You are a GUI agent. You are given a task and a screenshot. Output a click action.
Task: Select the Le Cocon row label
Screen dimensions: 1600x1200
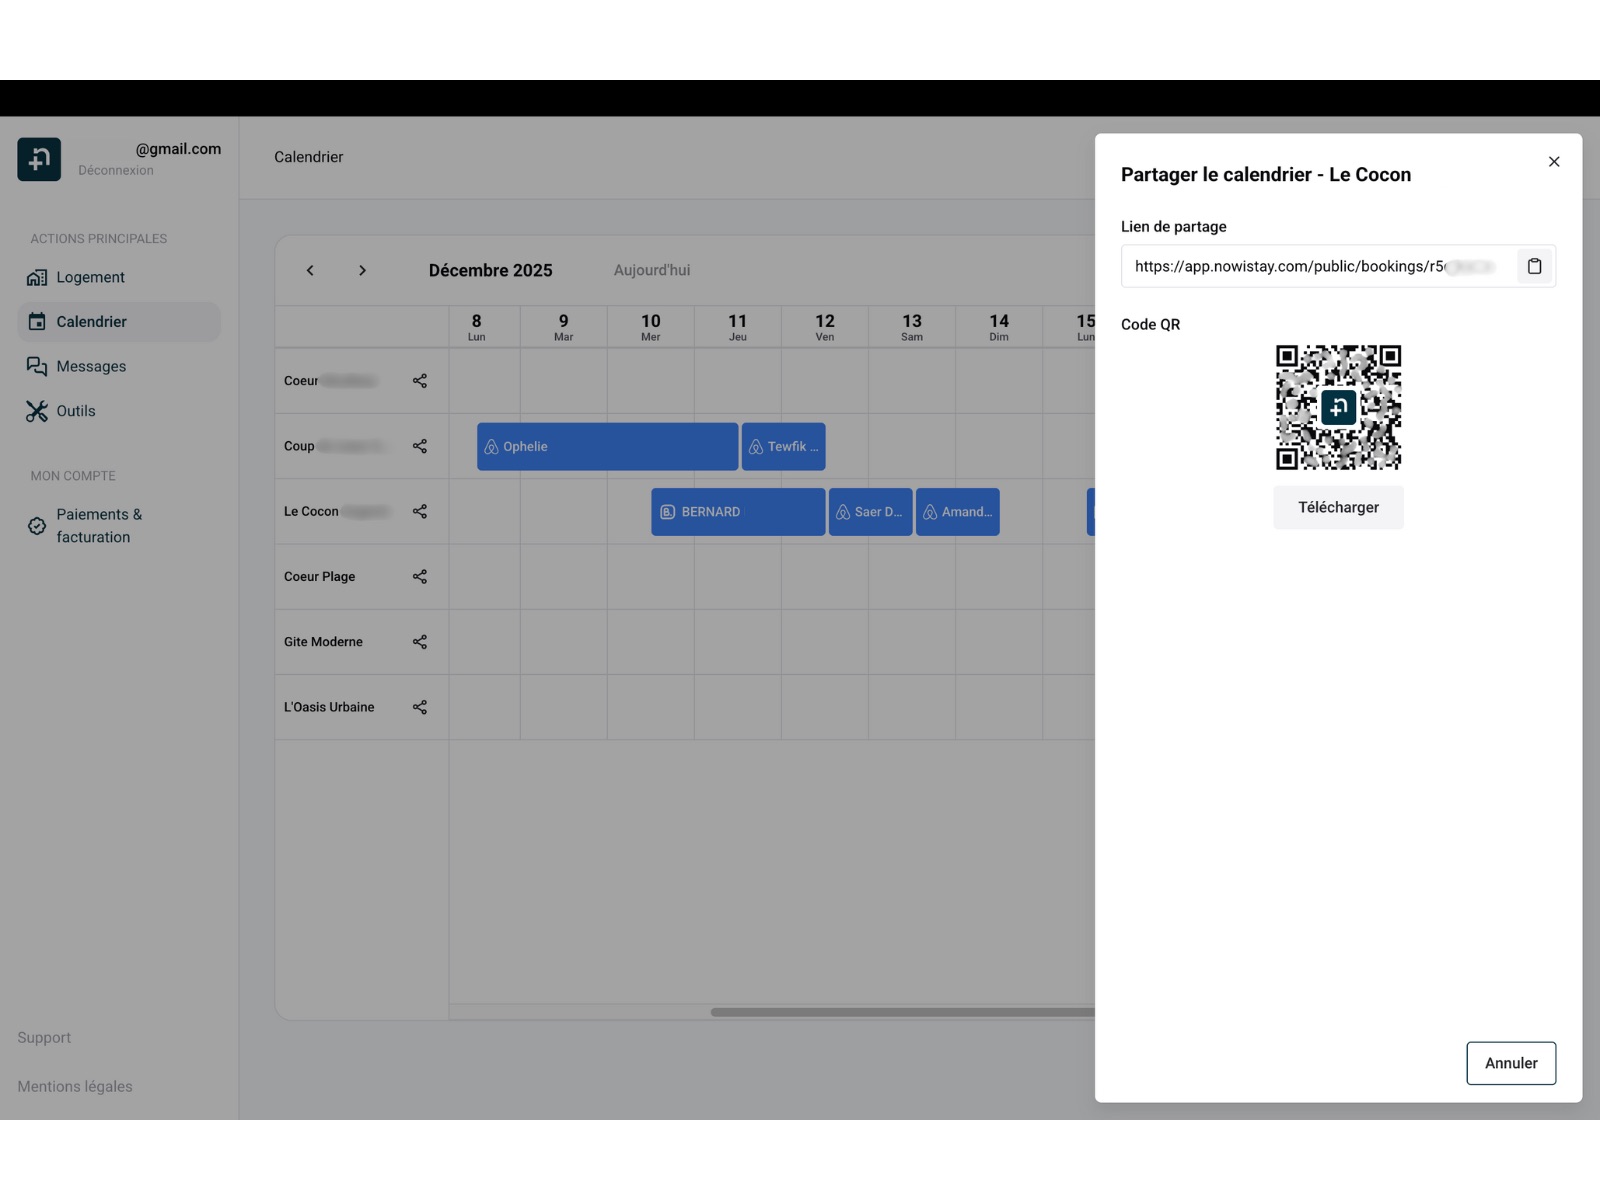point(311,511)
